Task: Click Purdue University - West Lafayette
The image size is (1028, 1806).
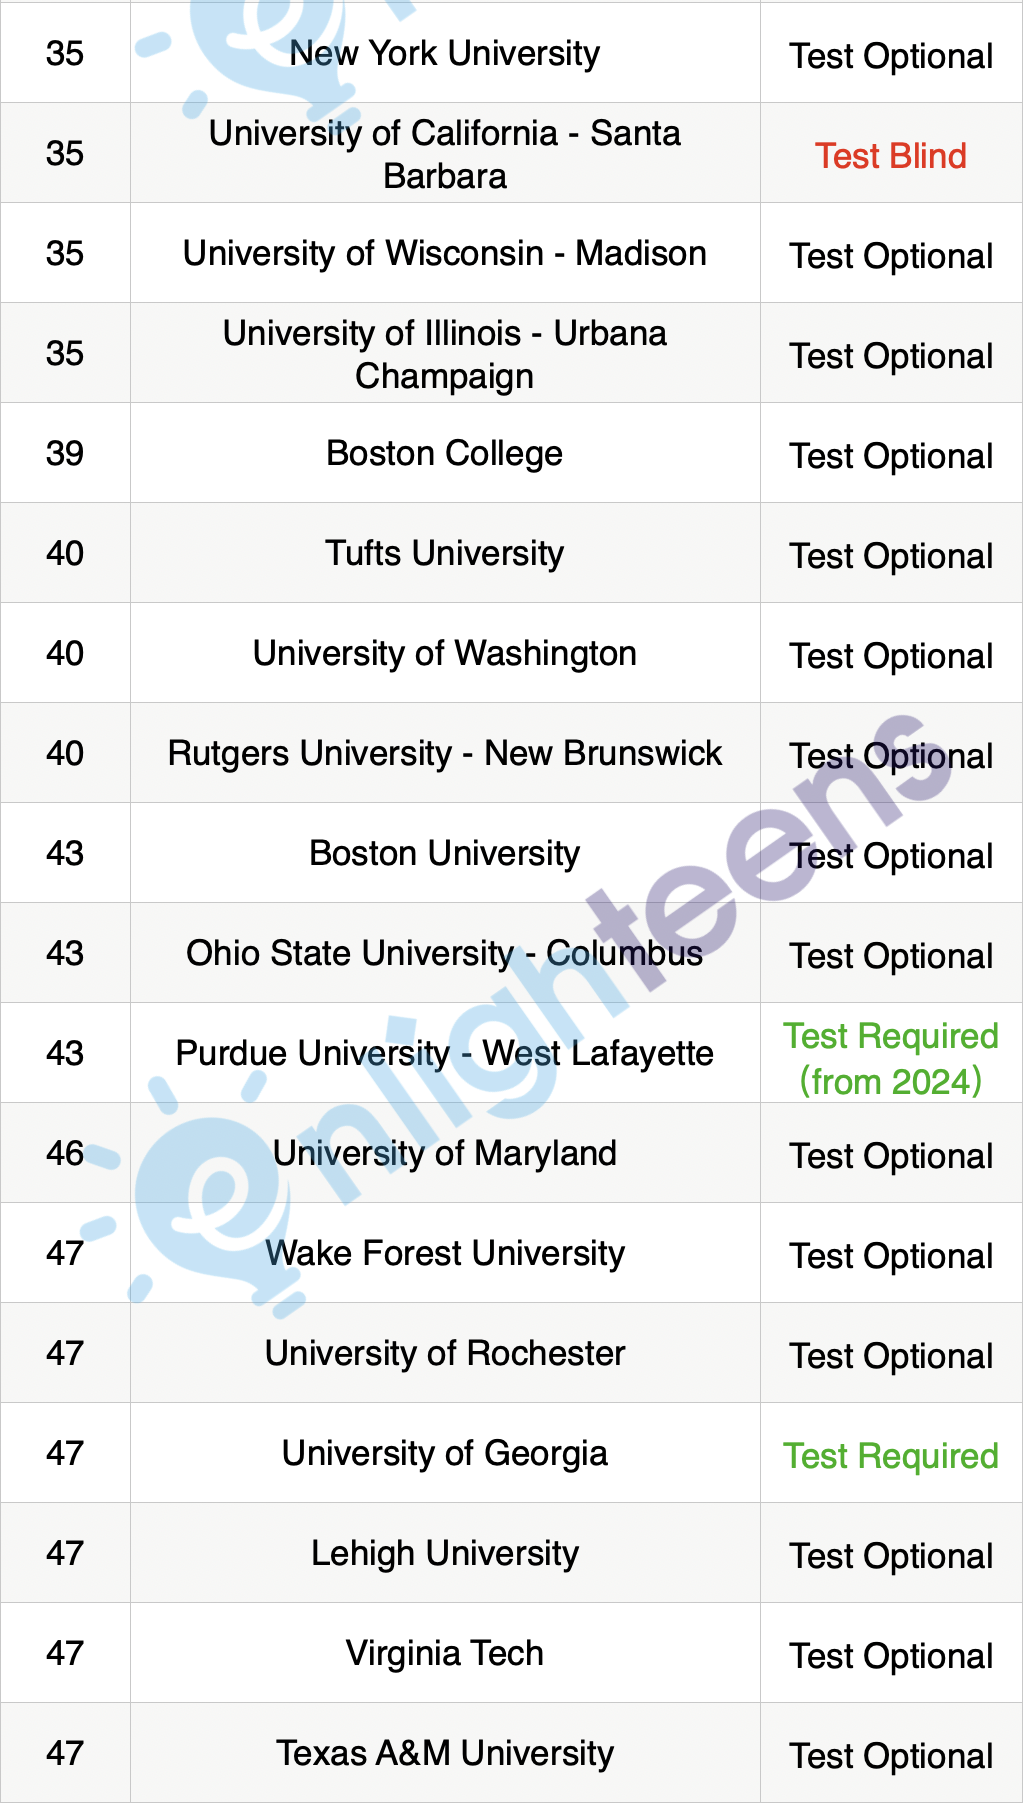Action: coord(445,1053)
